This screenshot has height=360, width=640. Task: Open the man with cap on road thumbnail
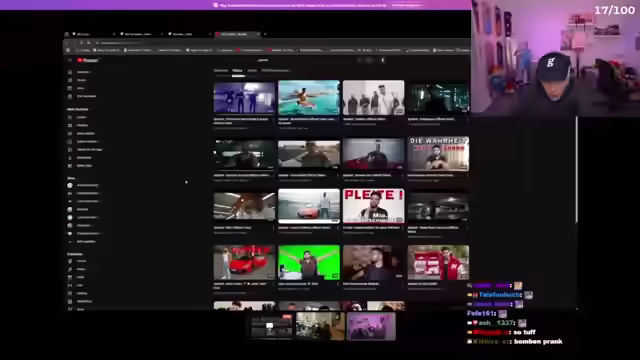point(309,154)
